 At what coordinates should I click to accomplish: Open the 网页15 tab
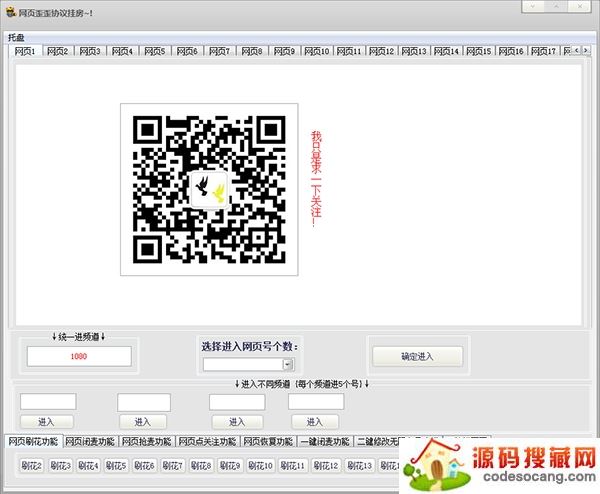[x=479, y=51]
